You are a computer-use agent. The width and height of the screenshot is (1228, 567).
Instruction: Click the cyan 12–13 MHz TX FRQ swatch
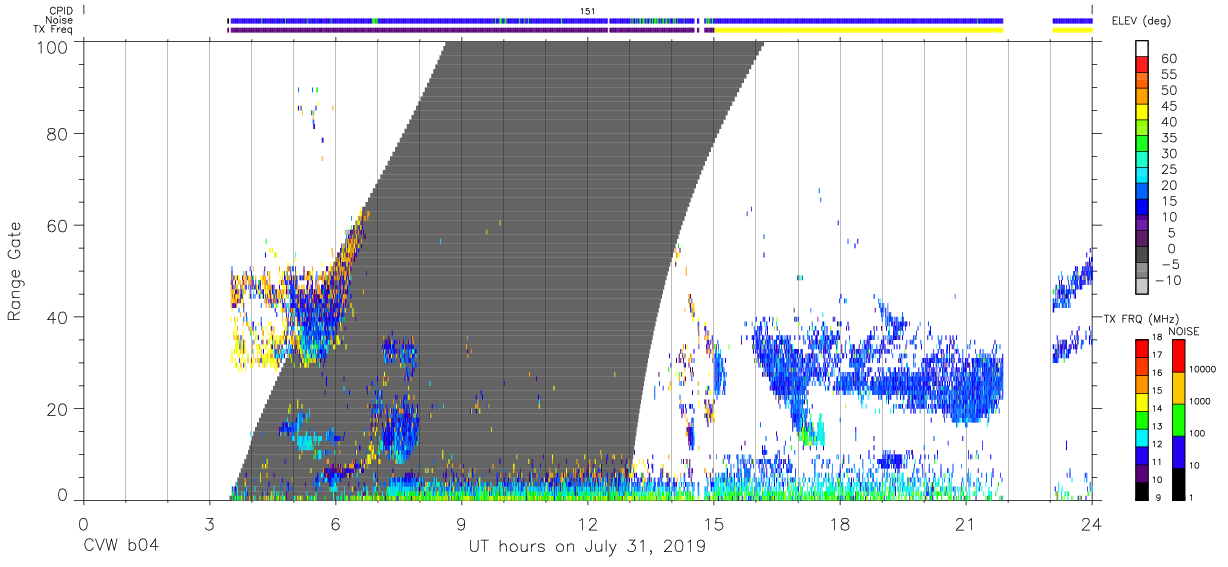coord(1141,437)
